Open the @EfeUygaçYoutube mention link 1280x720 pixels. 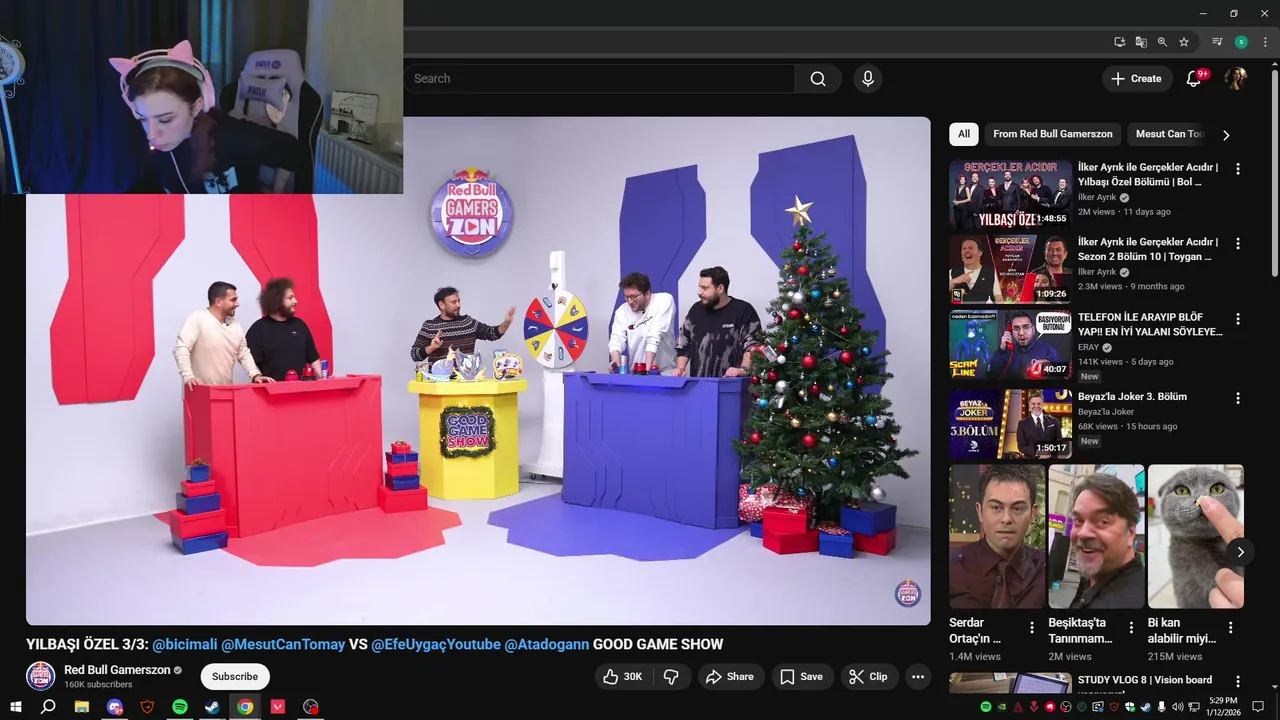coord(436,645)
